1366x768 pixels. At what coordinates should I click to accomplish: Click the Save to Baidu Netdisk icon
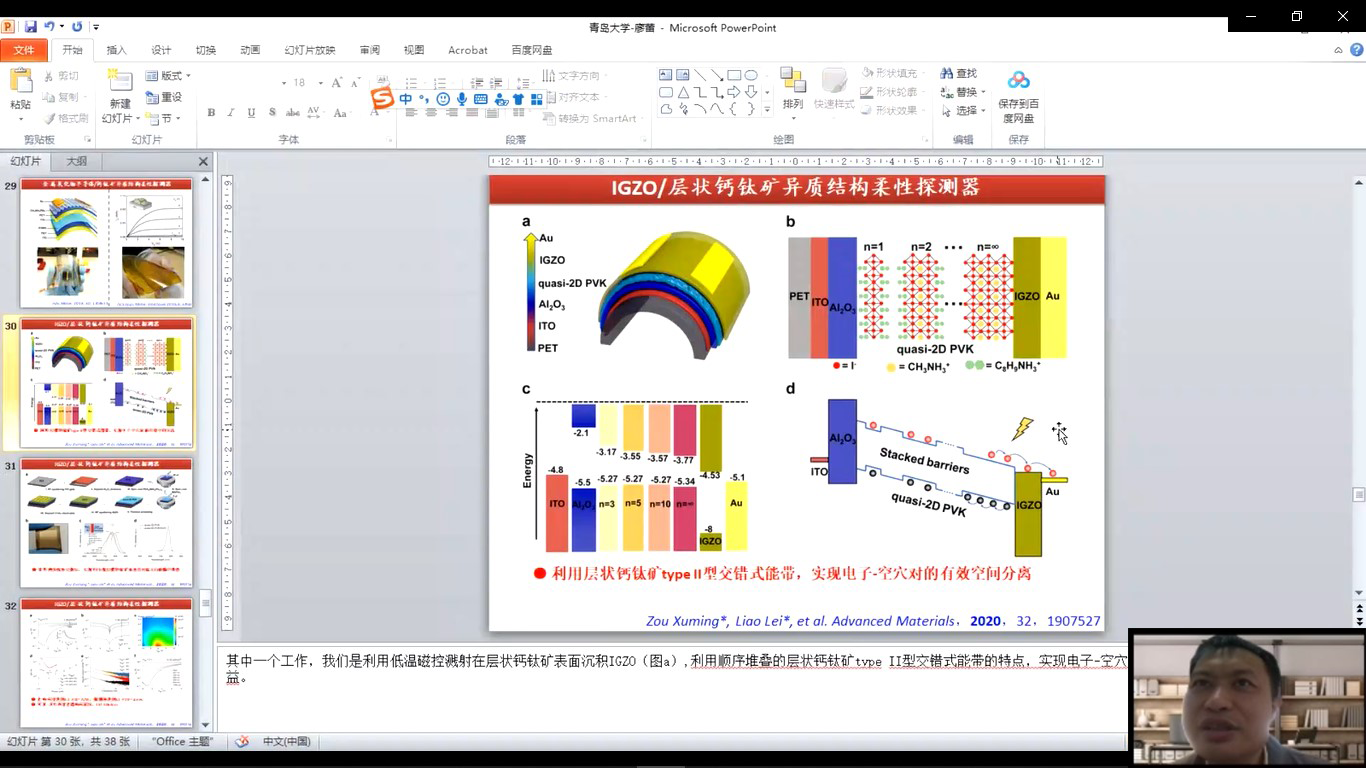point(1018,81)
